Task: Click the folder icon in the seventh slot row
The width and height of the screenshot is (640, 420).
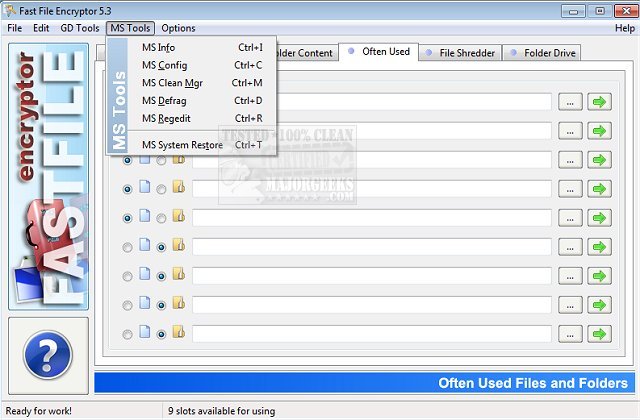Action: (x=179, y=273)
